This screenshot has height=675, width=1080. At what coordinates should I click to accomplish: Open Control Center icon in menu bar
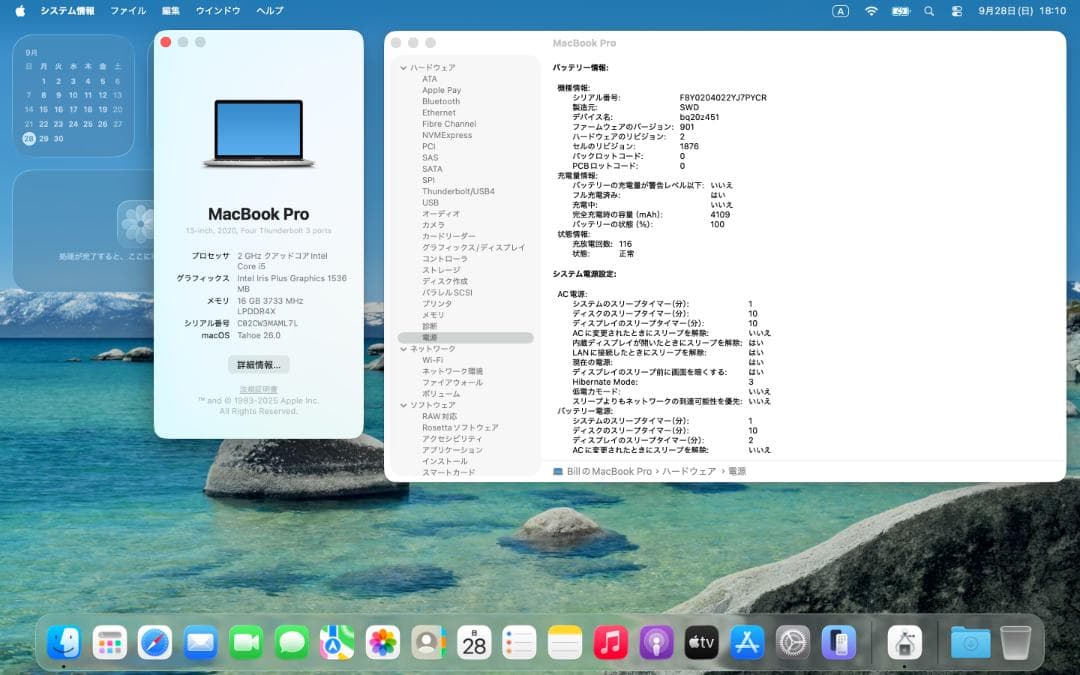957,11
